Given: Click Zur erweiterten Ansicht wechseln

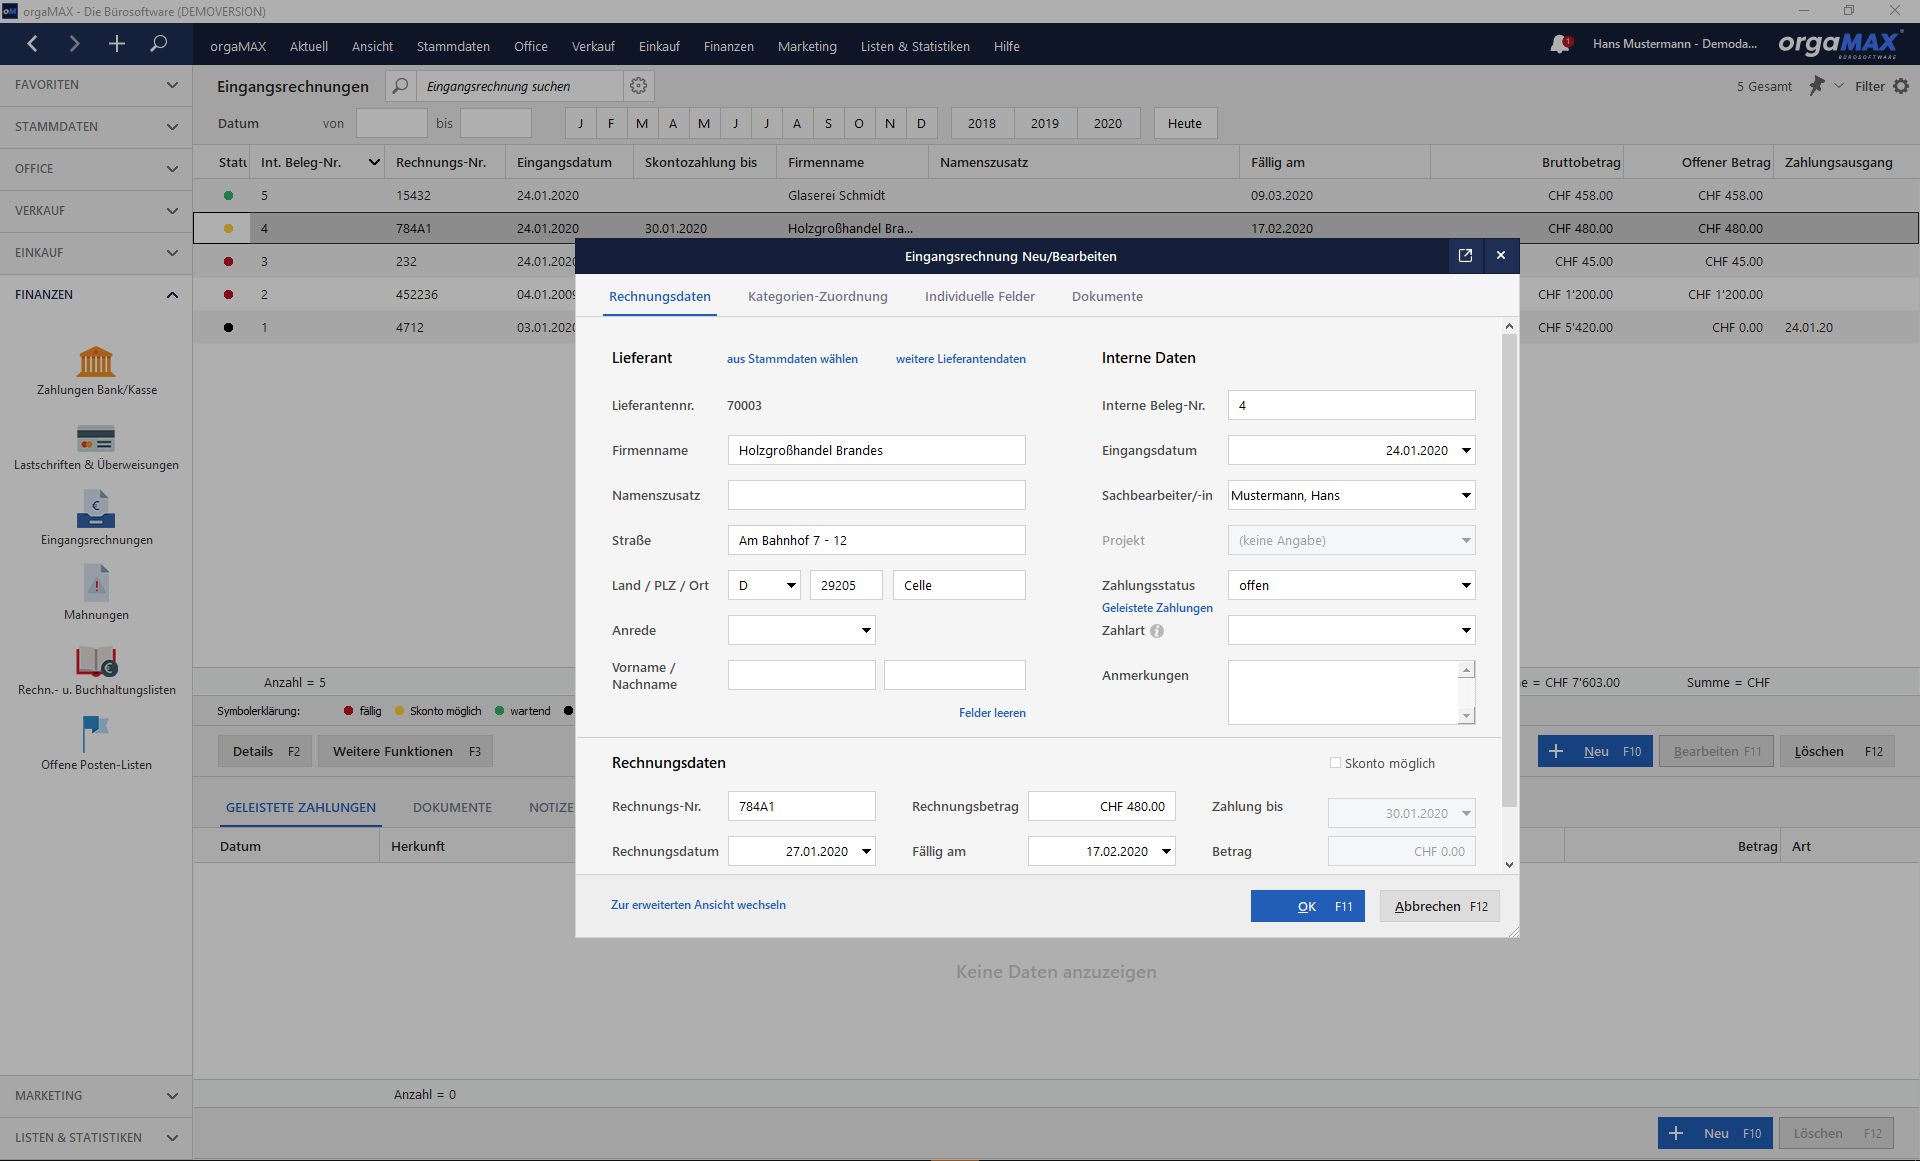Looking at the screenshot, I should tap(698, 905).
